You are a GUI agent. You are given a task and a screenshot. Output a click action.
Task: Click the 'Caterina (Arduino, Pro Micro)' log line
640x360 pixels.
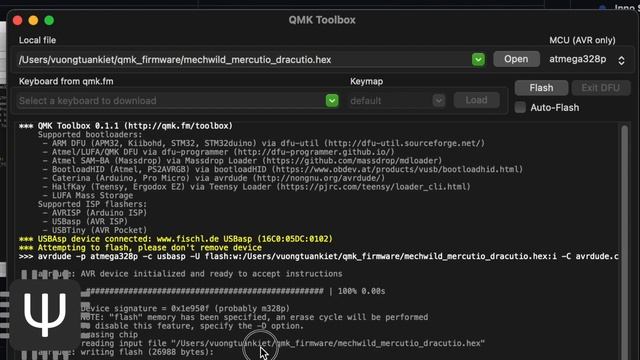(x=213, y=178)
